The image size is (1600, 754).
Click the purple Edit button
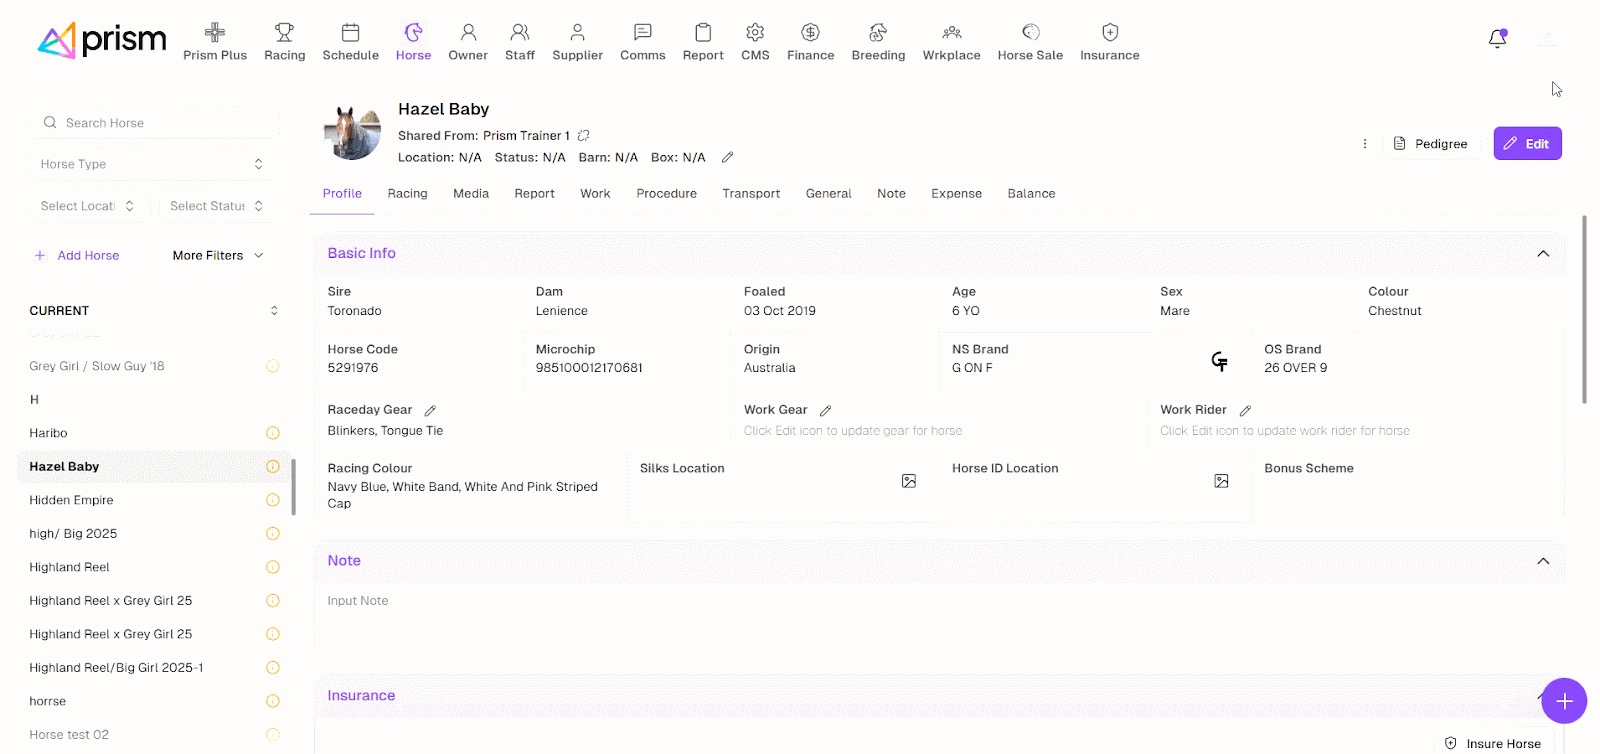pos(1527,144)
